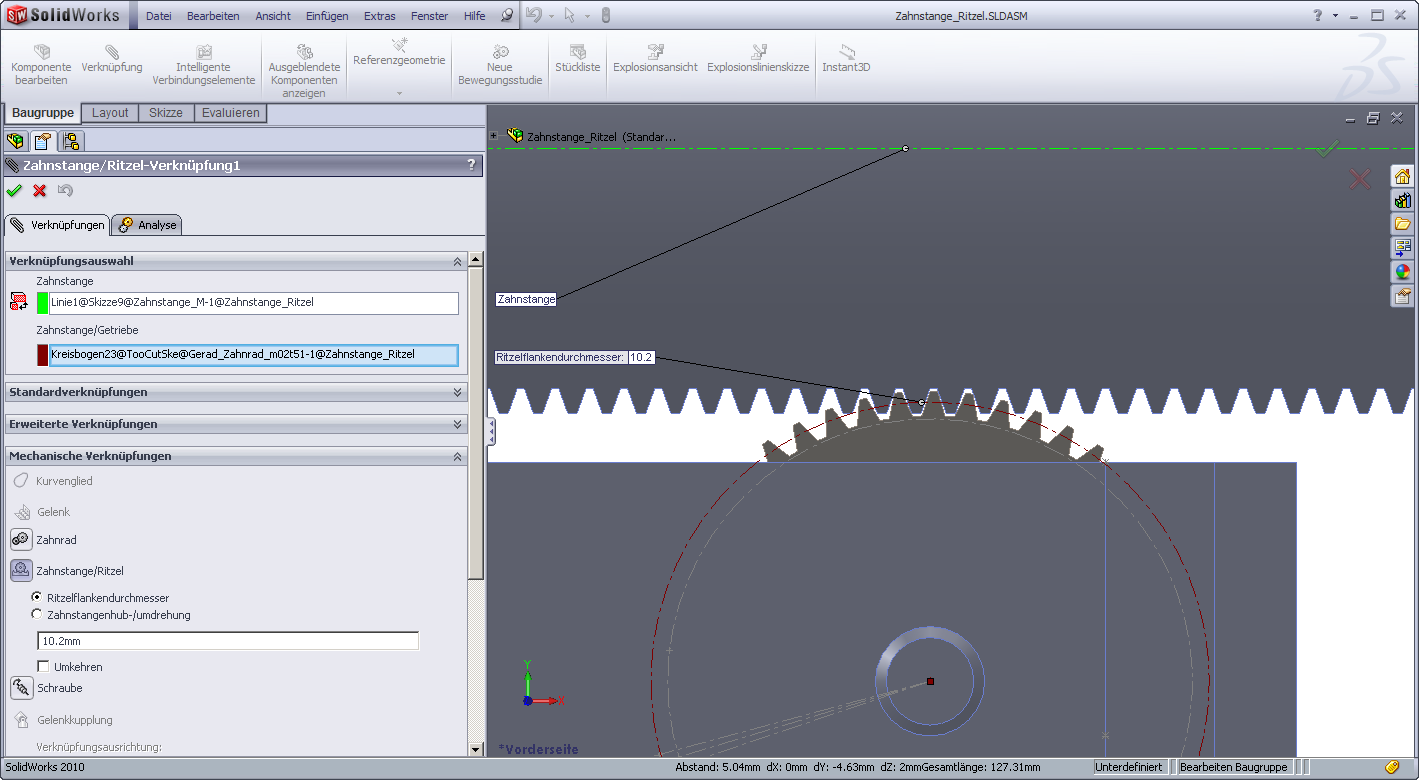
Task: Switch to the Layout tab
Action: coord(110,113)
